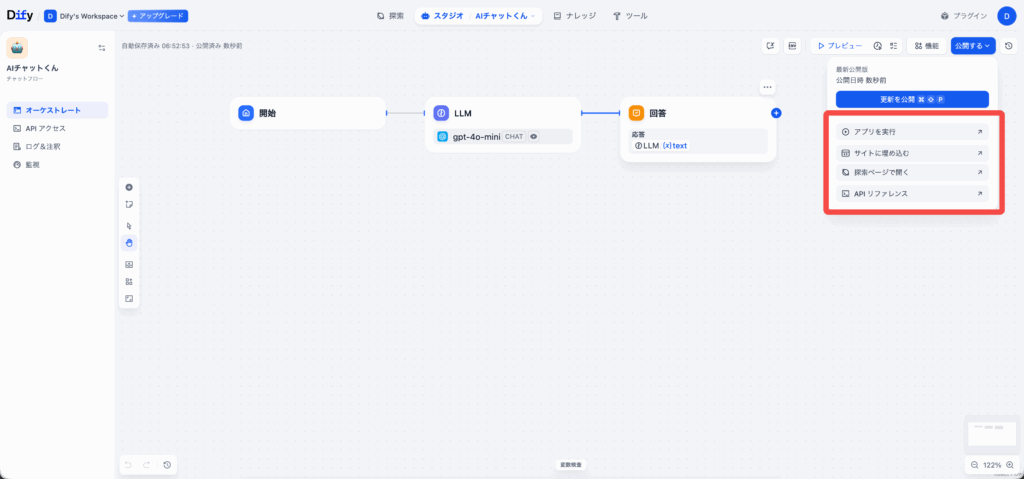1024x479 pixels.
Task: Click the 更新を公開 button
Action: (x=912, y=99)
